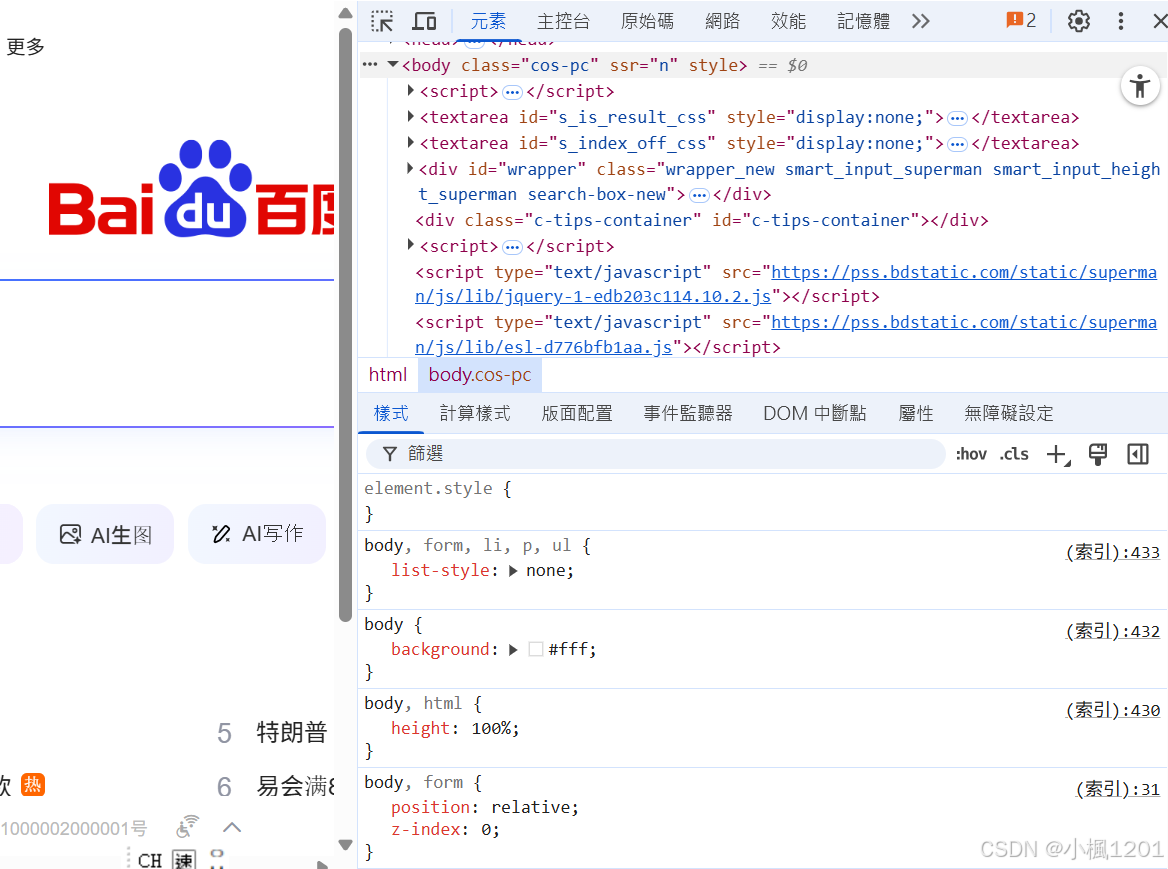Click the new style rule plus icon
This screenshot has height=869, width=1168.
point(1058,454)
